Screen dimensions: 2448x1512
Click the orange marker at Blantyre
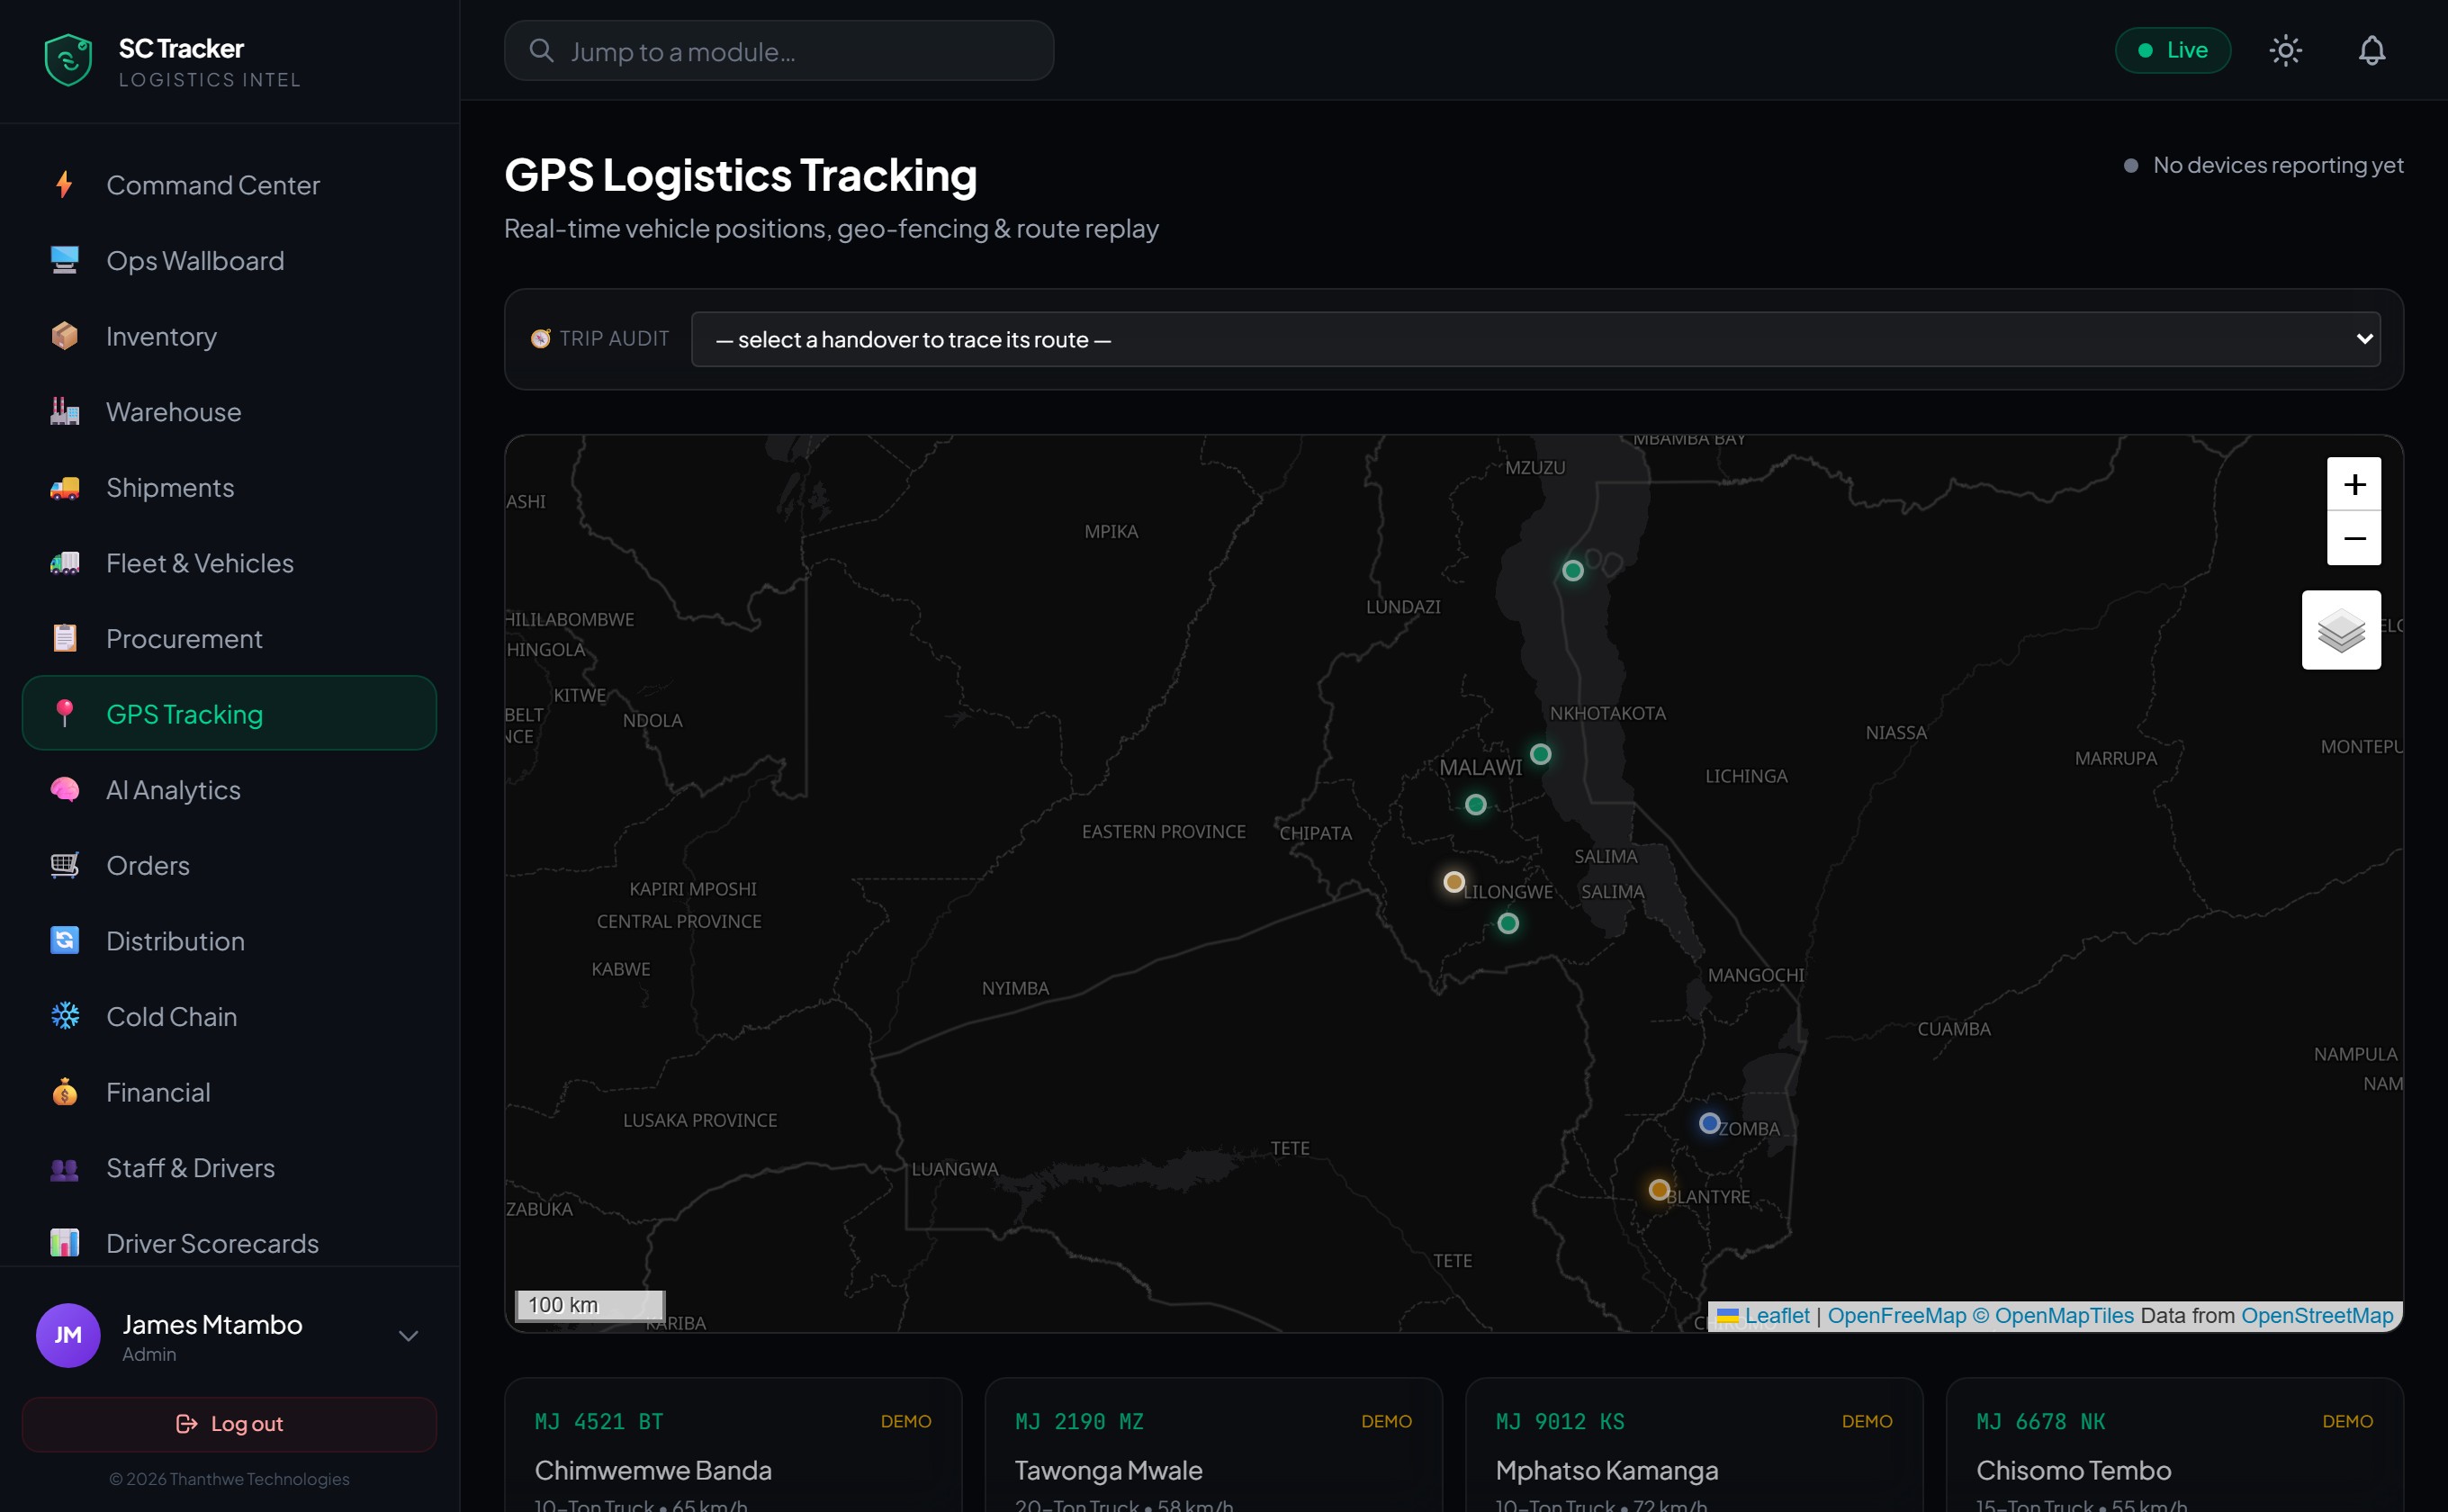click(1659, 1190)
